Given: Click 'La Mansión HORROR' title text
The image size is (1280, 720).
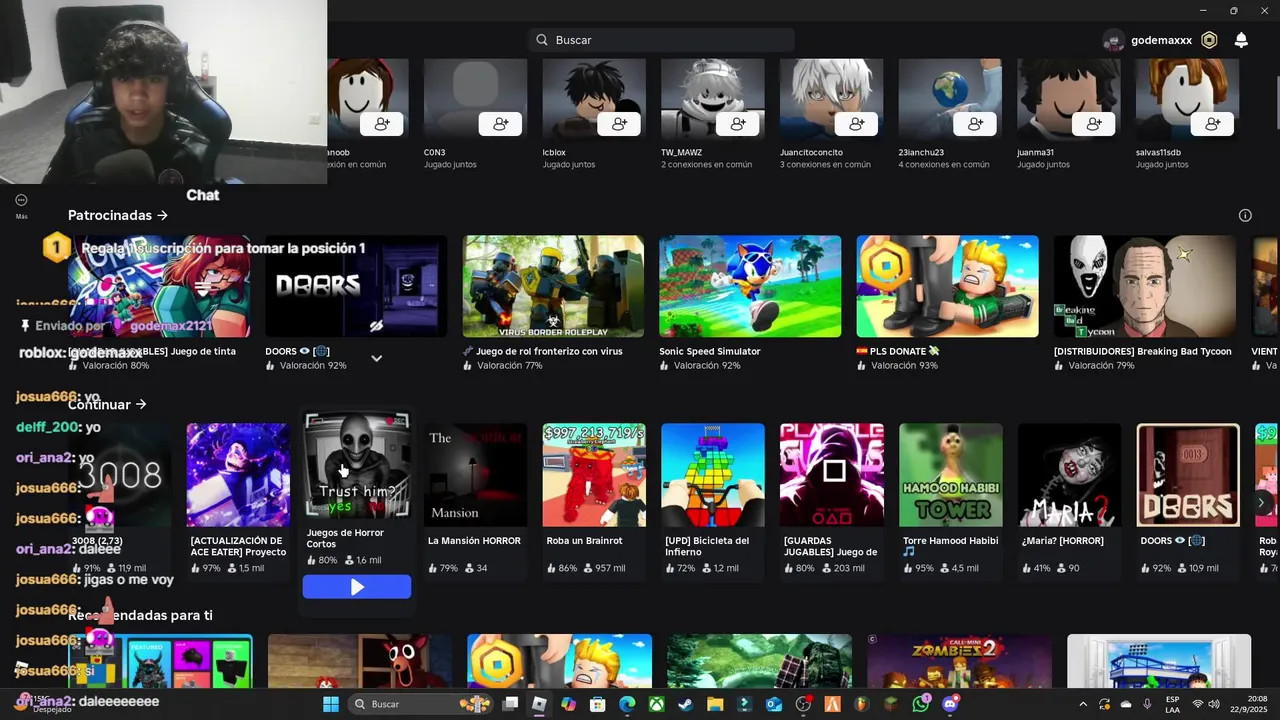Looking at the screenshot, I should 474,541.
